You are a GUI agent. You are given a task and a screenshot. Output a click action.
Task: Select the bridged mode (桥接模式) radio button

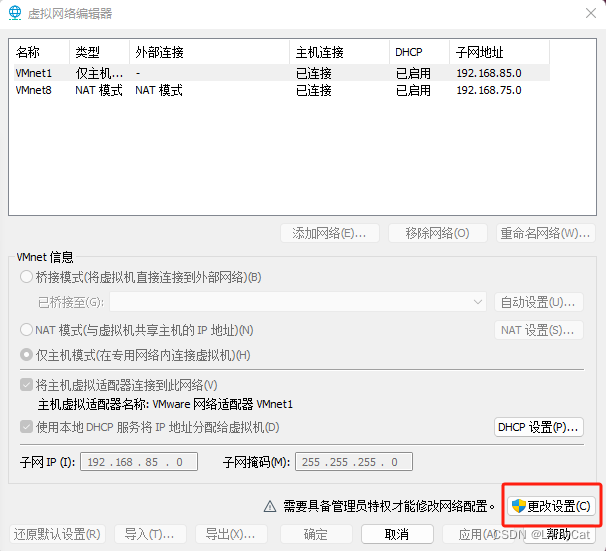pos(26,277)
